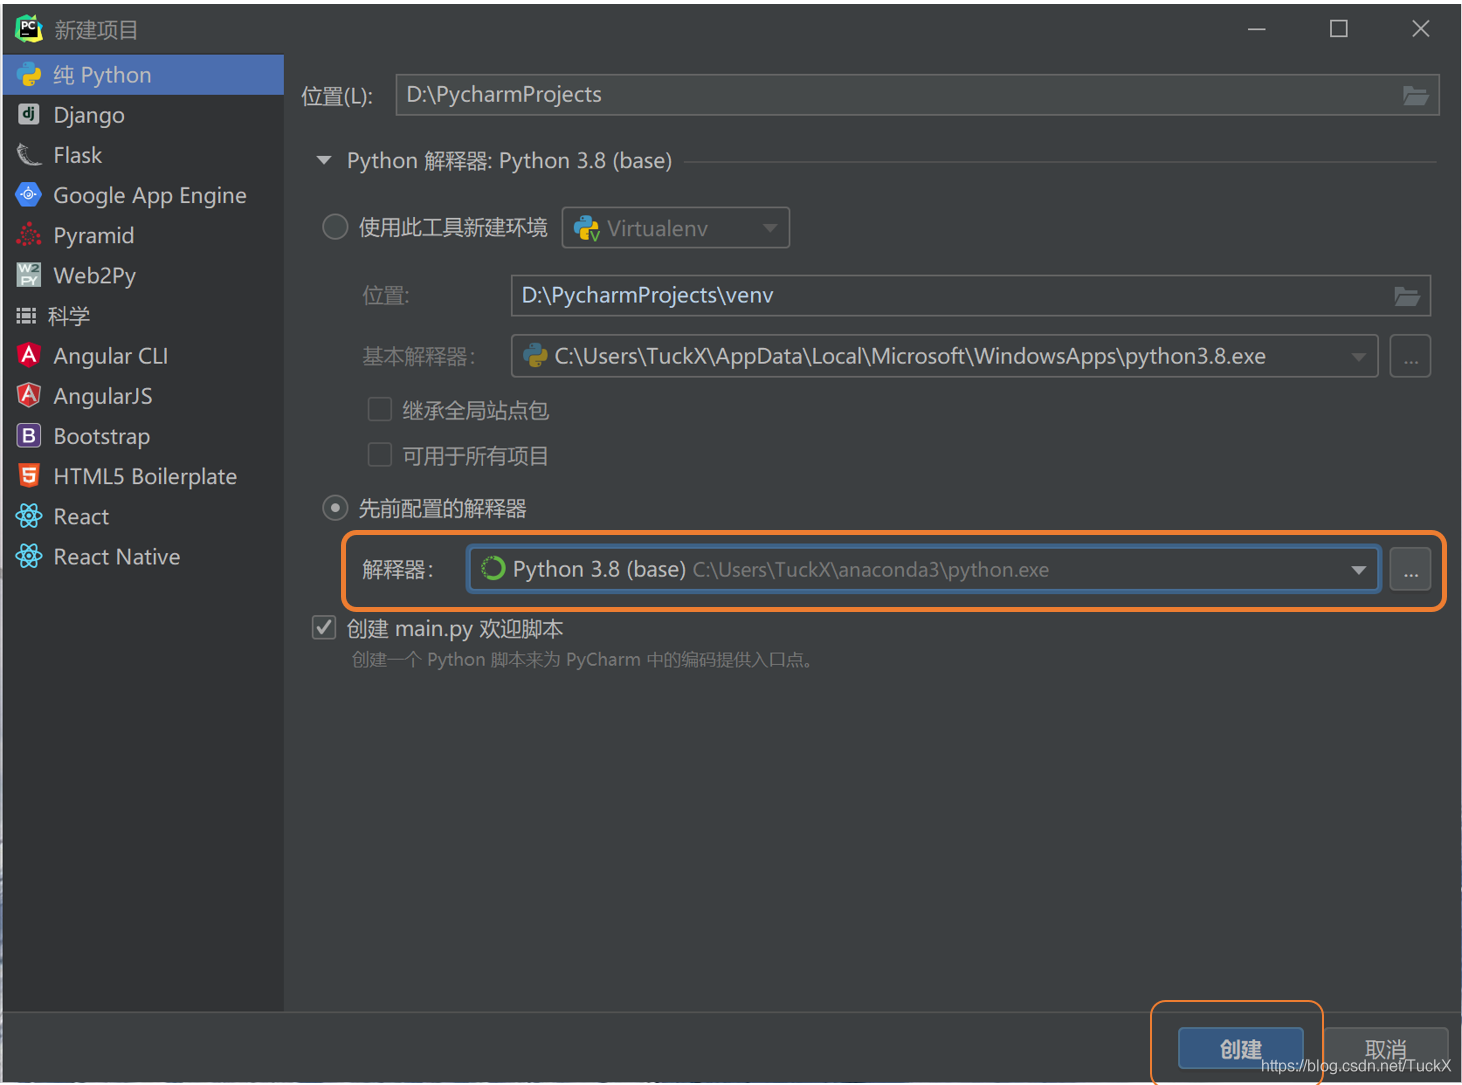Click the 创建 button
This screenshot has width=1462, height=1085.
click(1241, 1049)
